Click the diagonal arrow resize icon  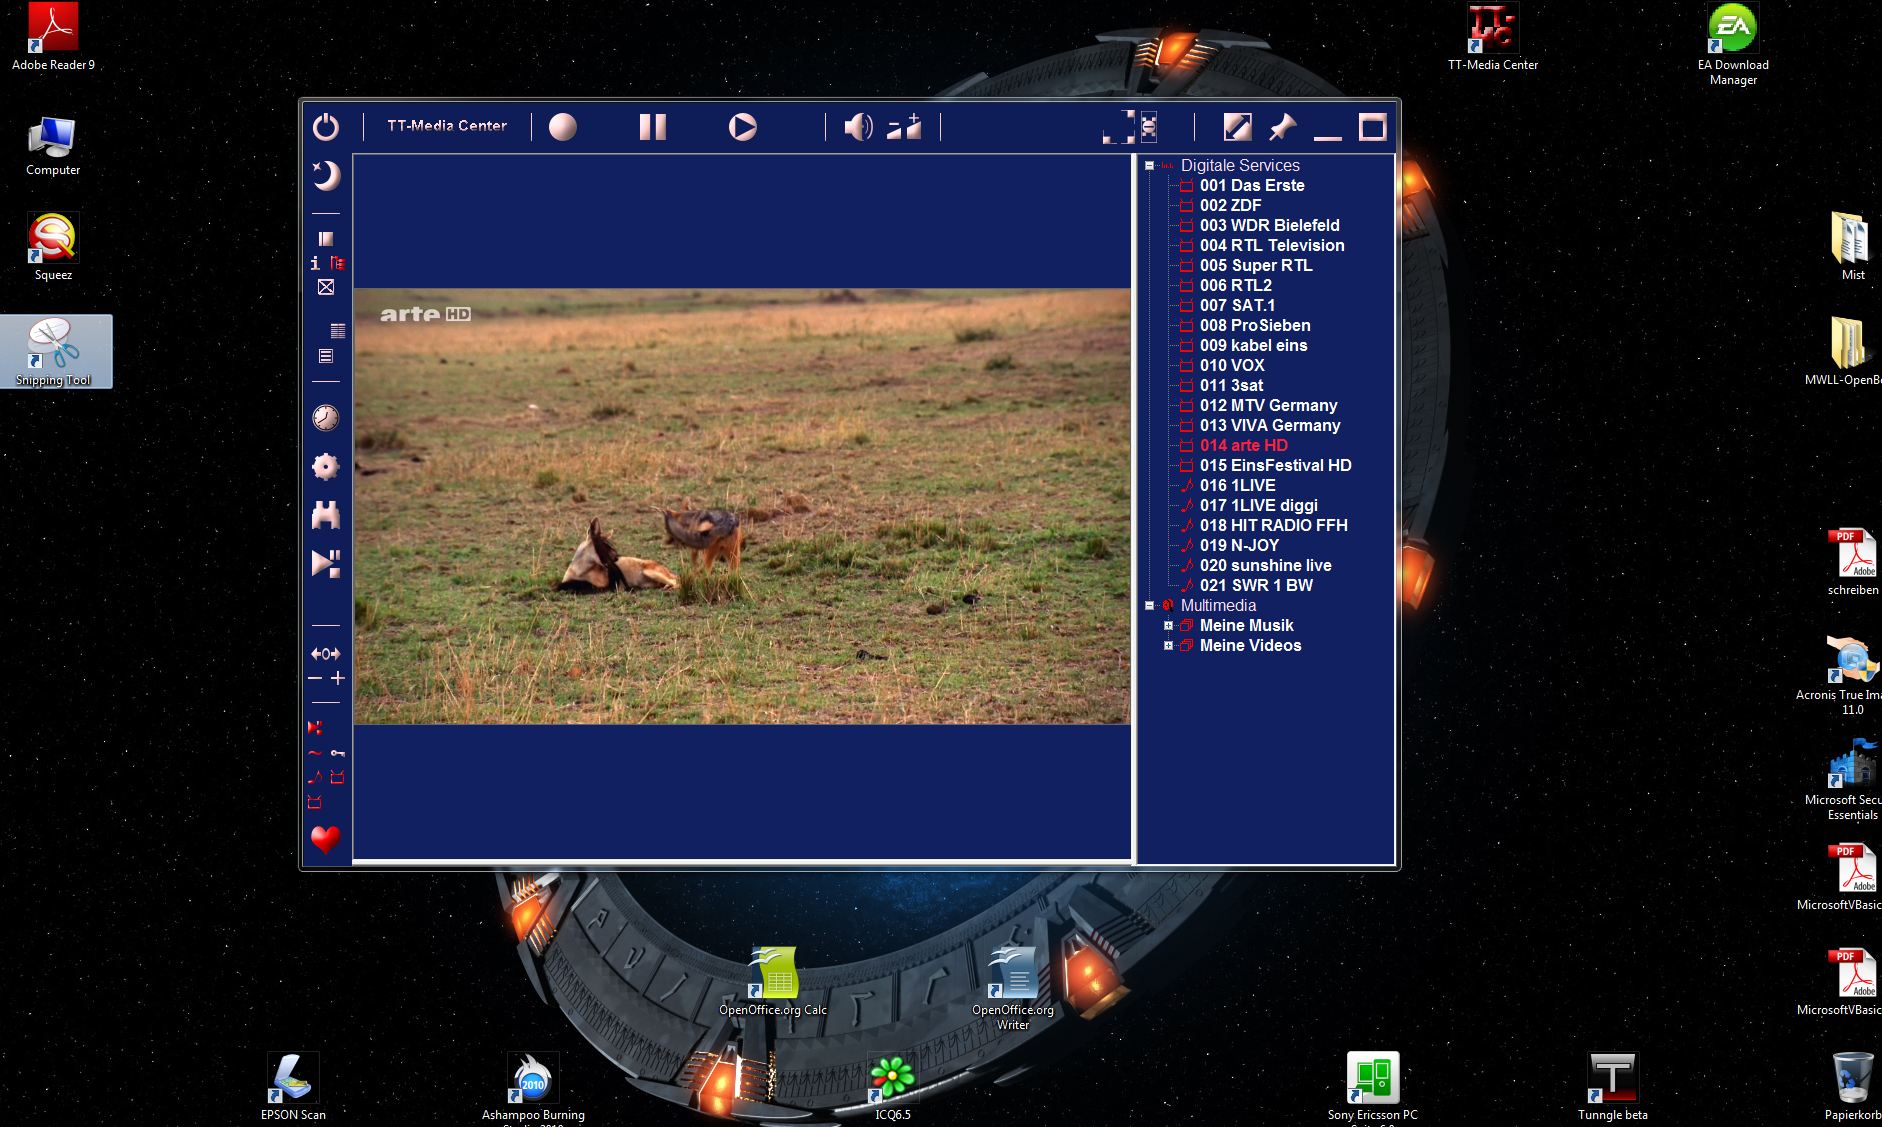1237,127
